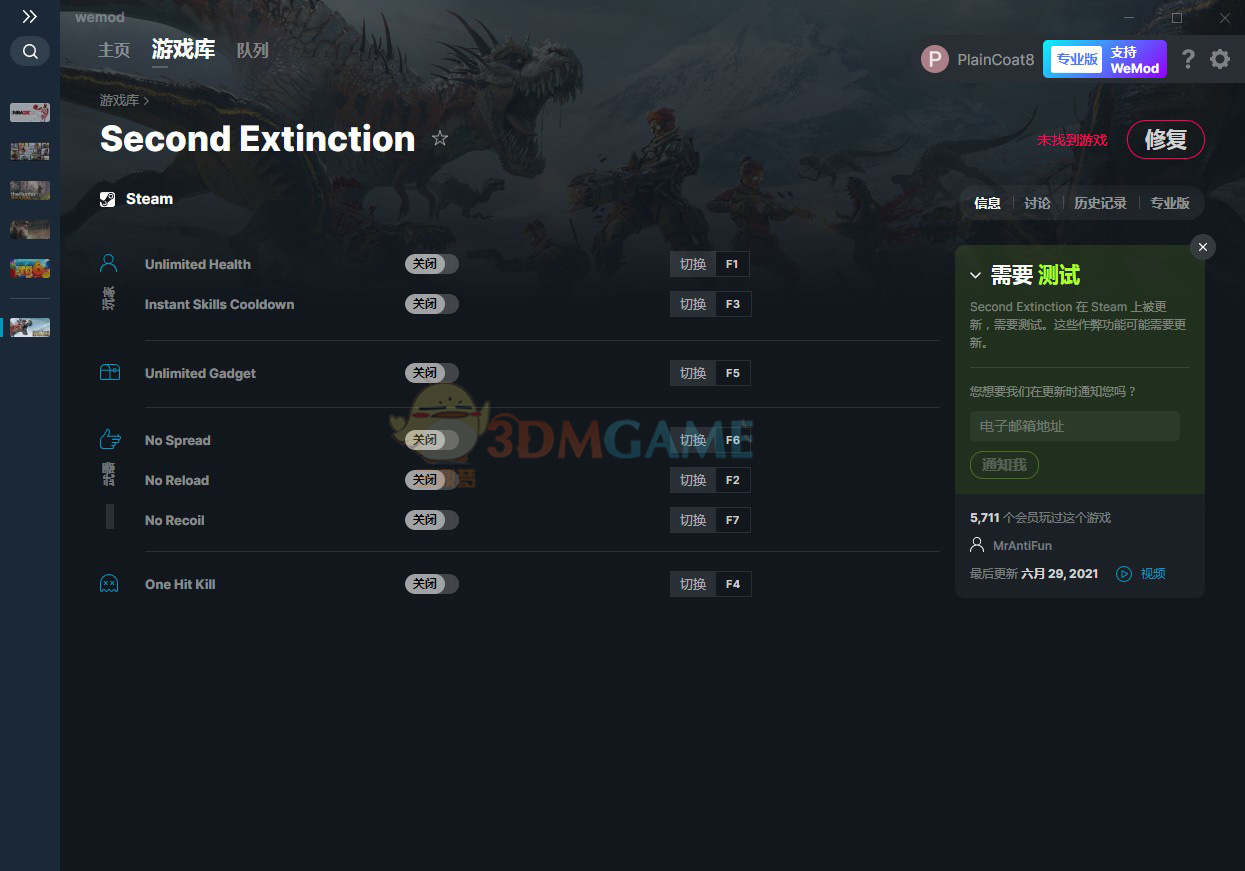Open settings via the gear icon
Image resolution: width=1245 pixels, height=871 pixels.
click(x=1220, y=59)
